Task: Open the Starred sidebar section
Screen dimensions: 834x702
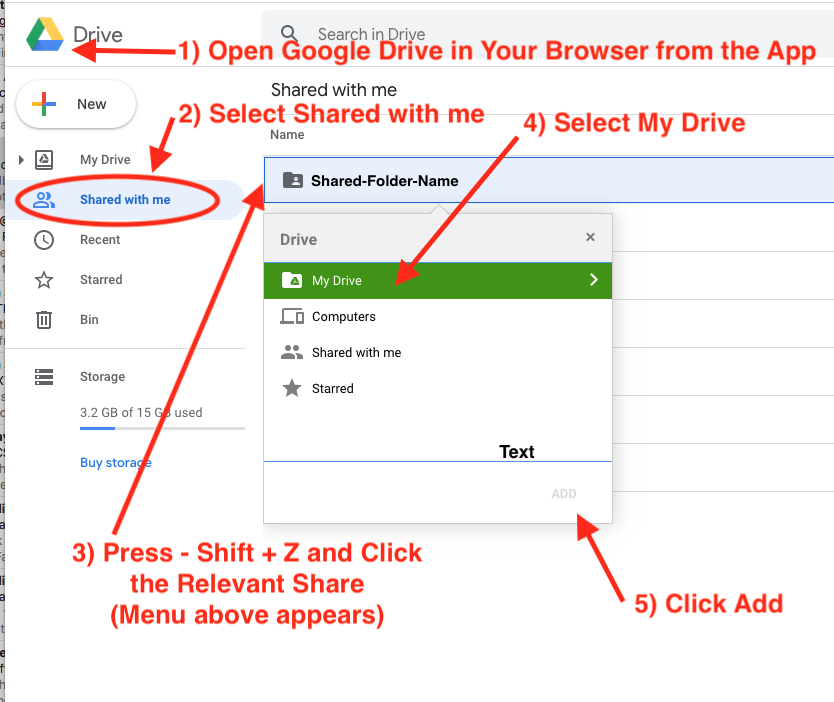Action: (101, 280)
